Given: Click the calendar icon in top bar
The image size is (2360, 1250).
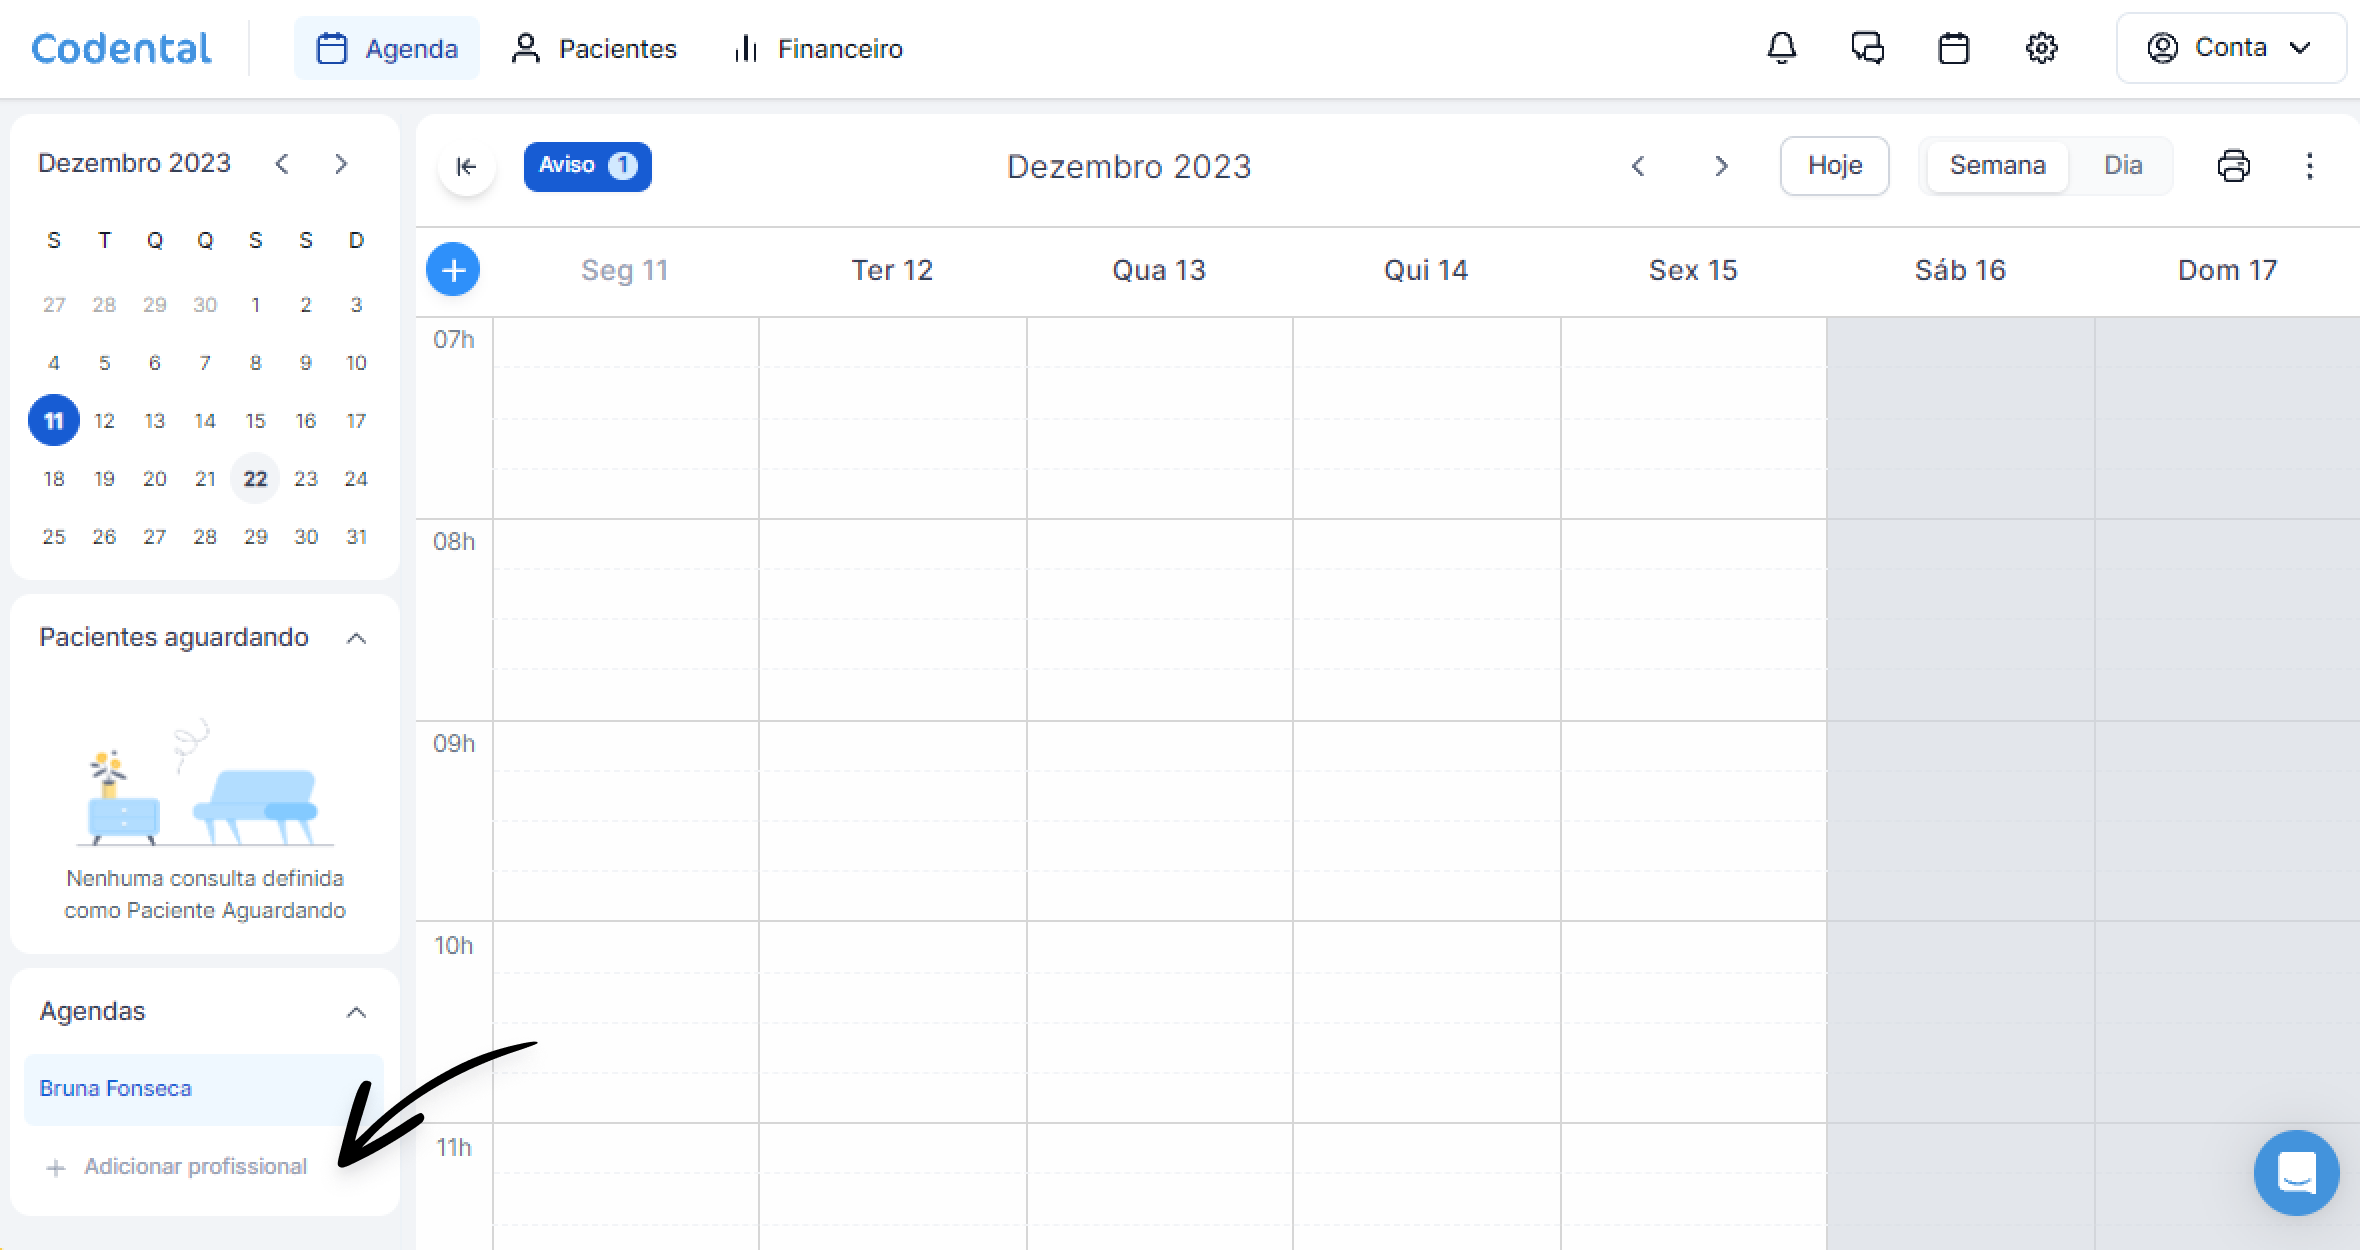Looking at the screenshot, I should click(x=1953, y=48).
